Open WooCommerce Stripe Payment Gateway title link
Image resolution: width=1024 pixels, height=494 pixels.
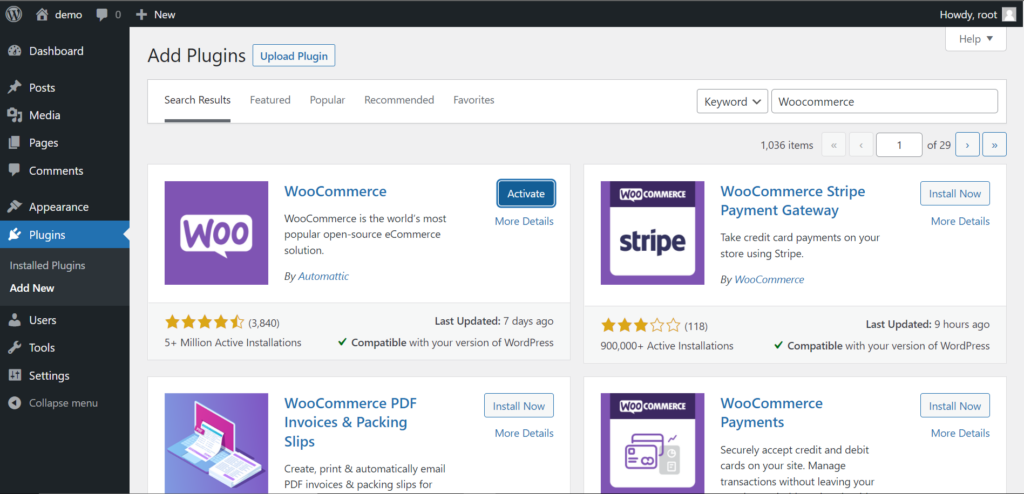(793, 201)
